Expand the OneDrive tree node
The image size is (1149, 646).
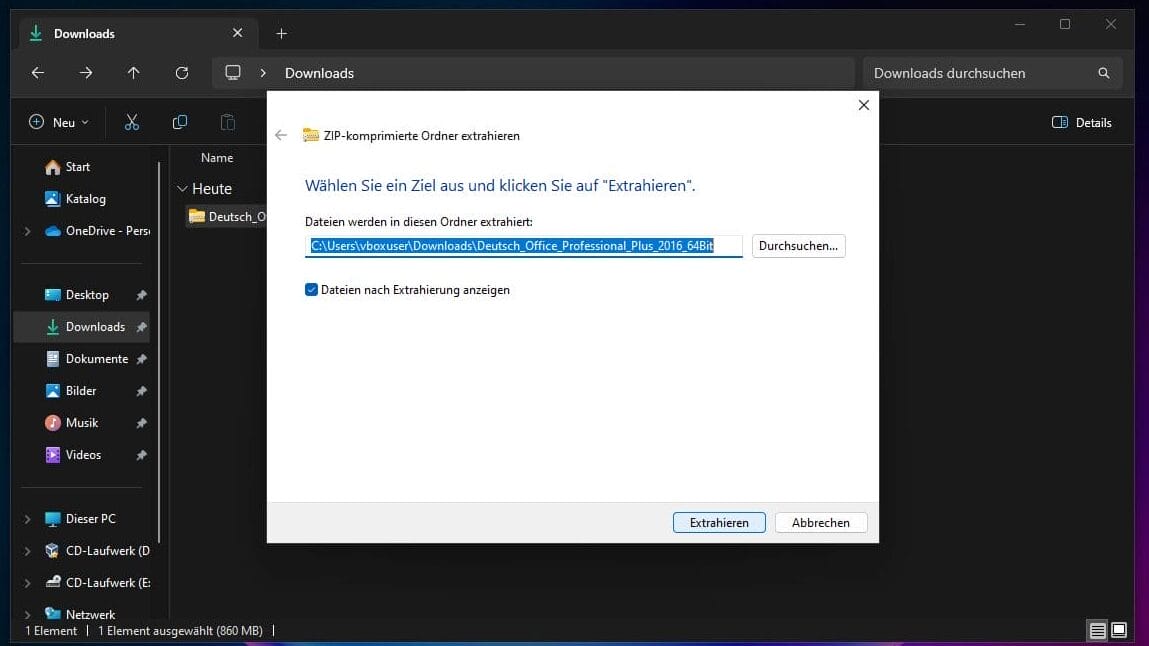[27, 231]
